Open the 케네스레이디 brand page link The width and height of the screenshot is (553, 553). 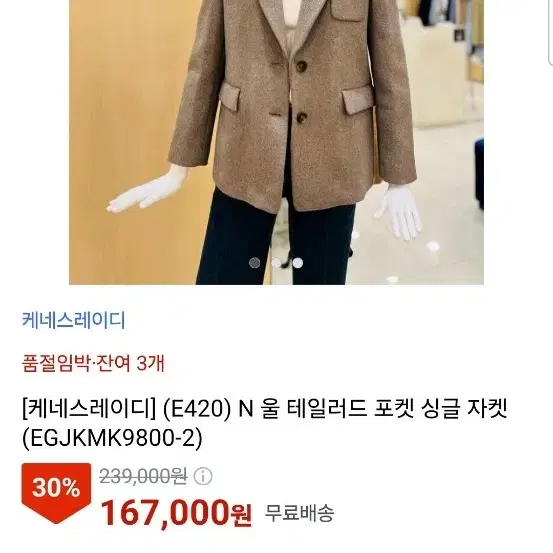(x=73, y=320)
